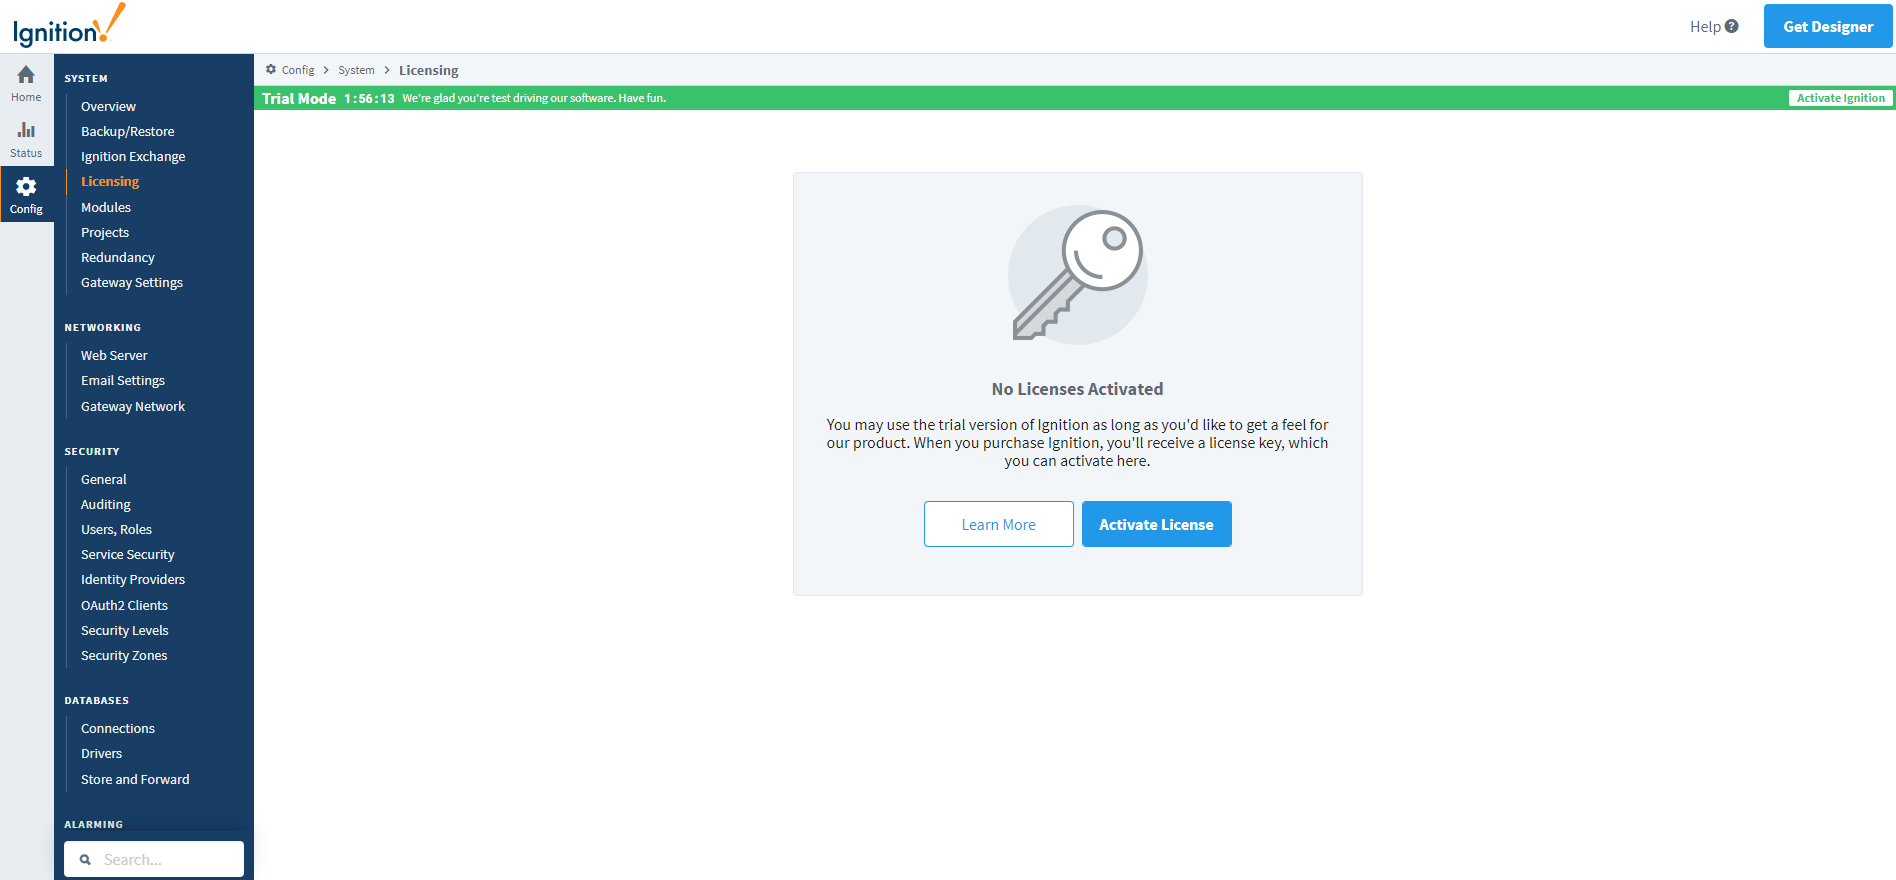
Task: Click Activate Ignition in trial banner
Action: [1840, 98]
